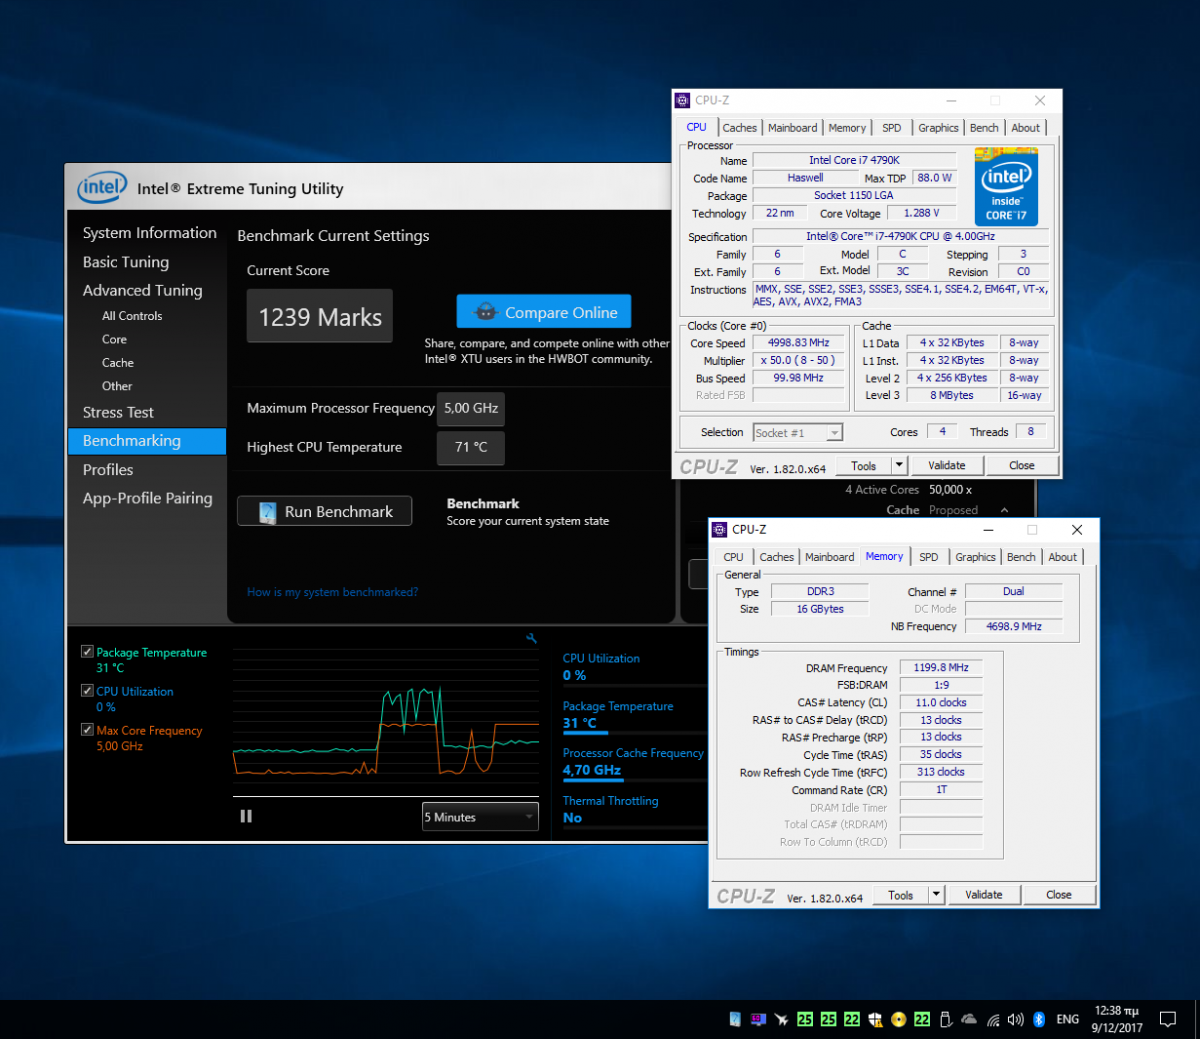Switch to Mainboard tab in CPU-Z processor window
Image resolution: width=1200 pixels, height=1039 pixels.
pos(793,128)
